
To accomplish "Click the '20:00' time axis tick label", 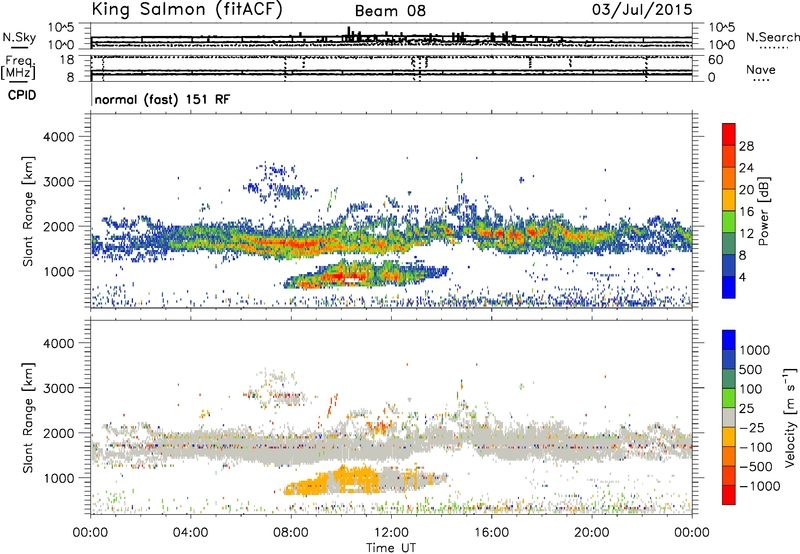I will click(x=591, y=533).
